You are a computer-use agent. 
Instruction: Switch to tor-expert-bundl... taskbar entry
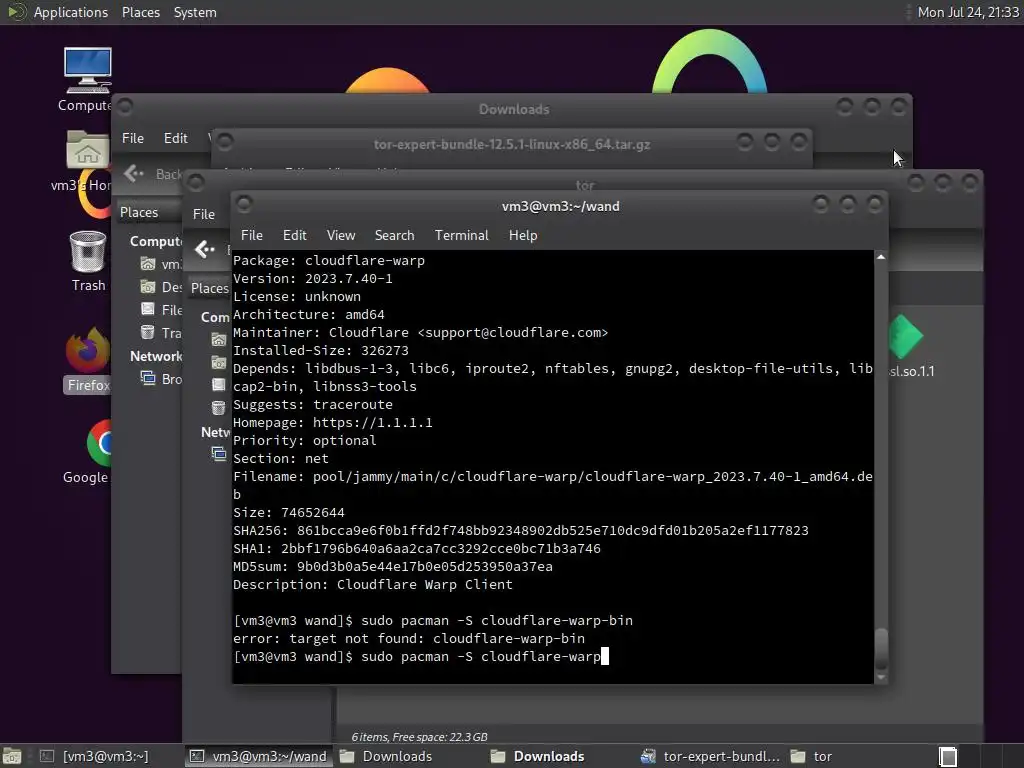(x=711, y=756)
